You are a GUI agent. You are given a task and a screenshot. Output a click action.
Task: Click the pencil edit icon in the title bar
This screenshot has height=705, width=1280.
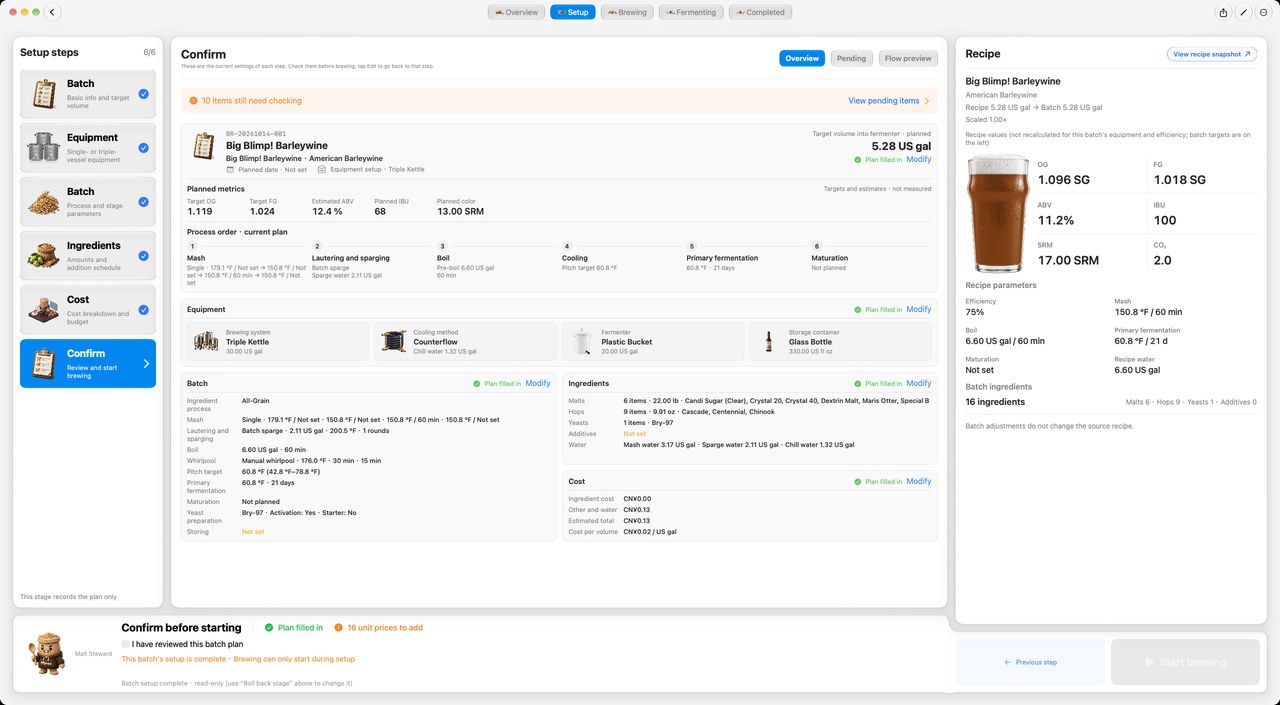[x=1244, y=12]
